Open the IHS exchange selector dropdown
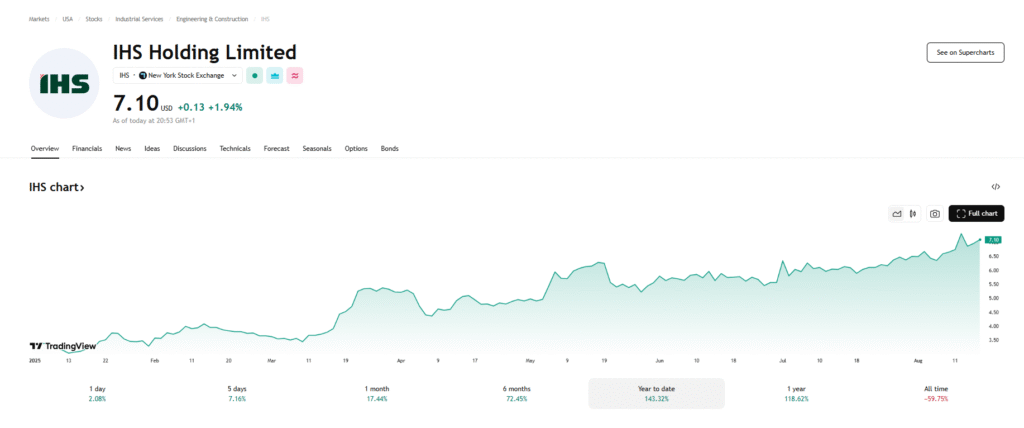Screen dimensions: 1024x428 (178, 76)
